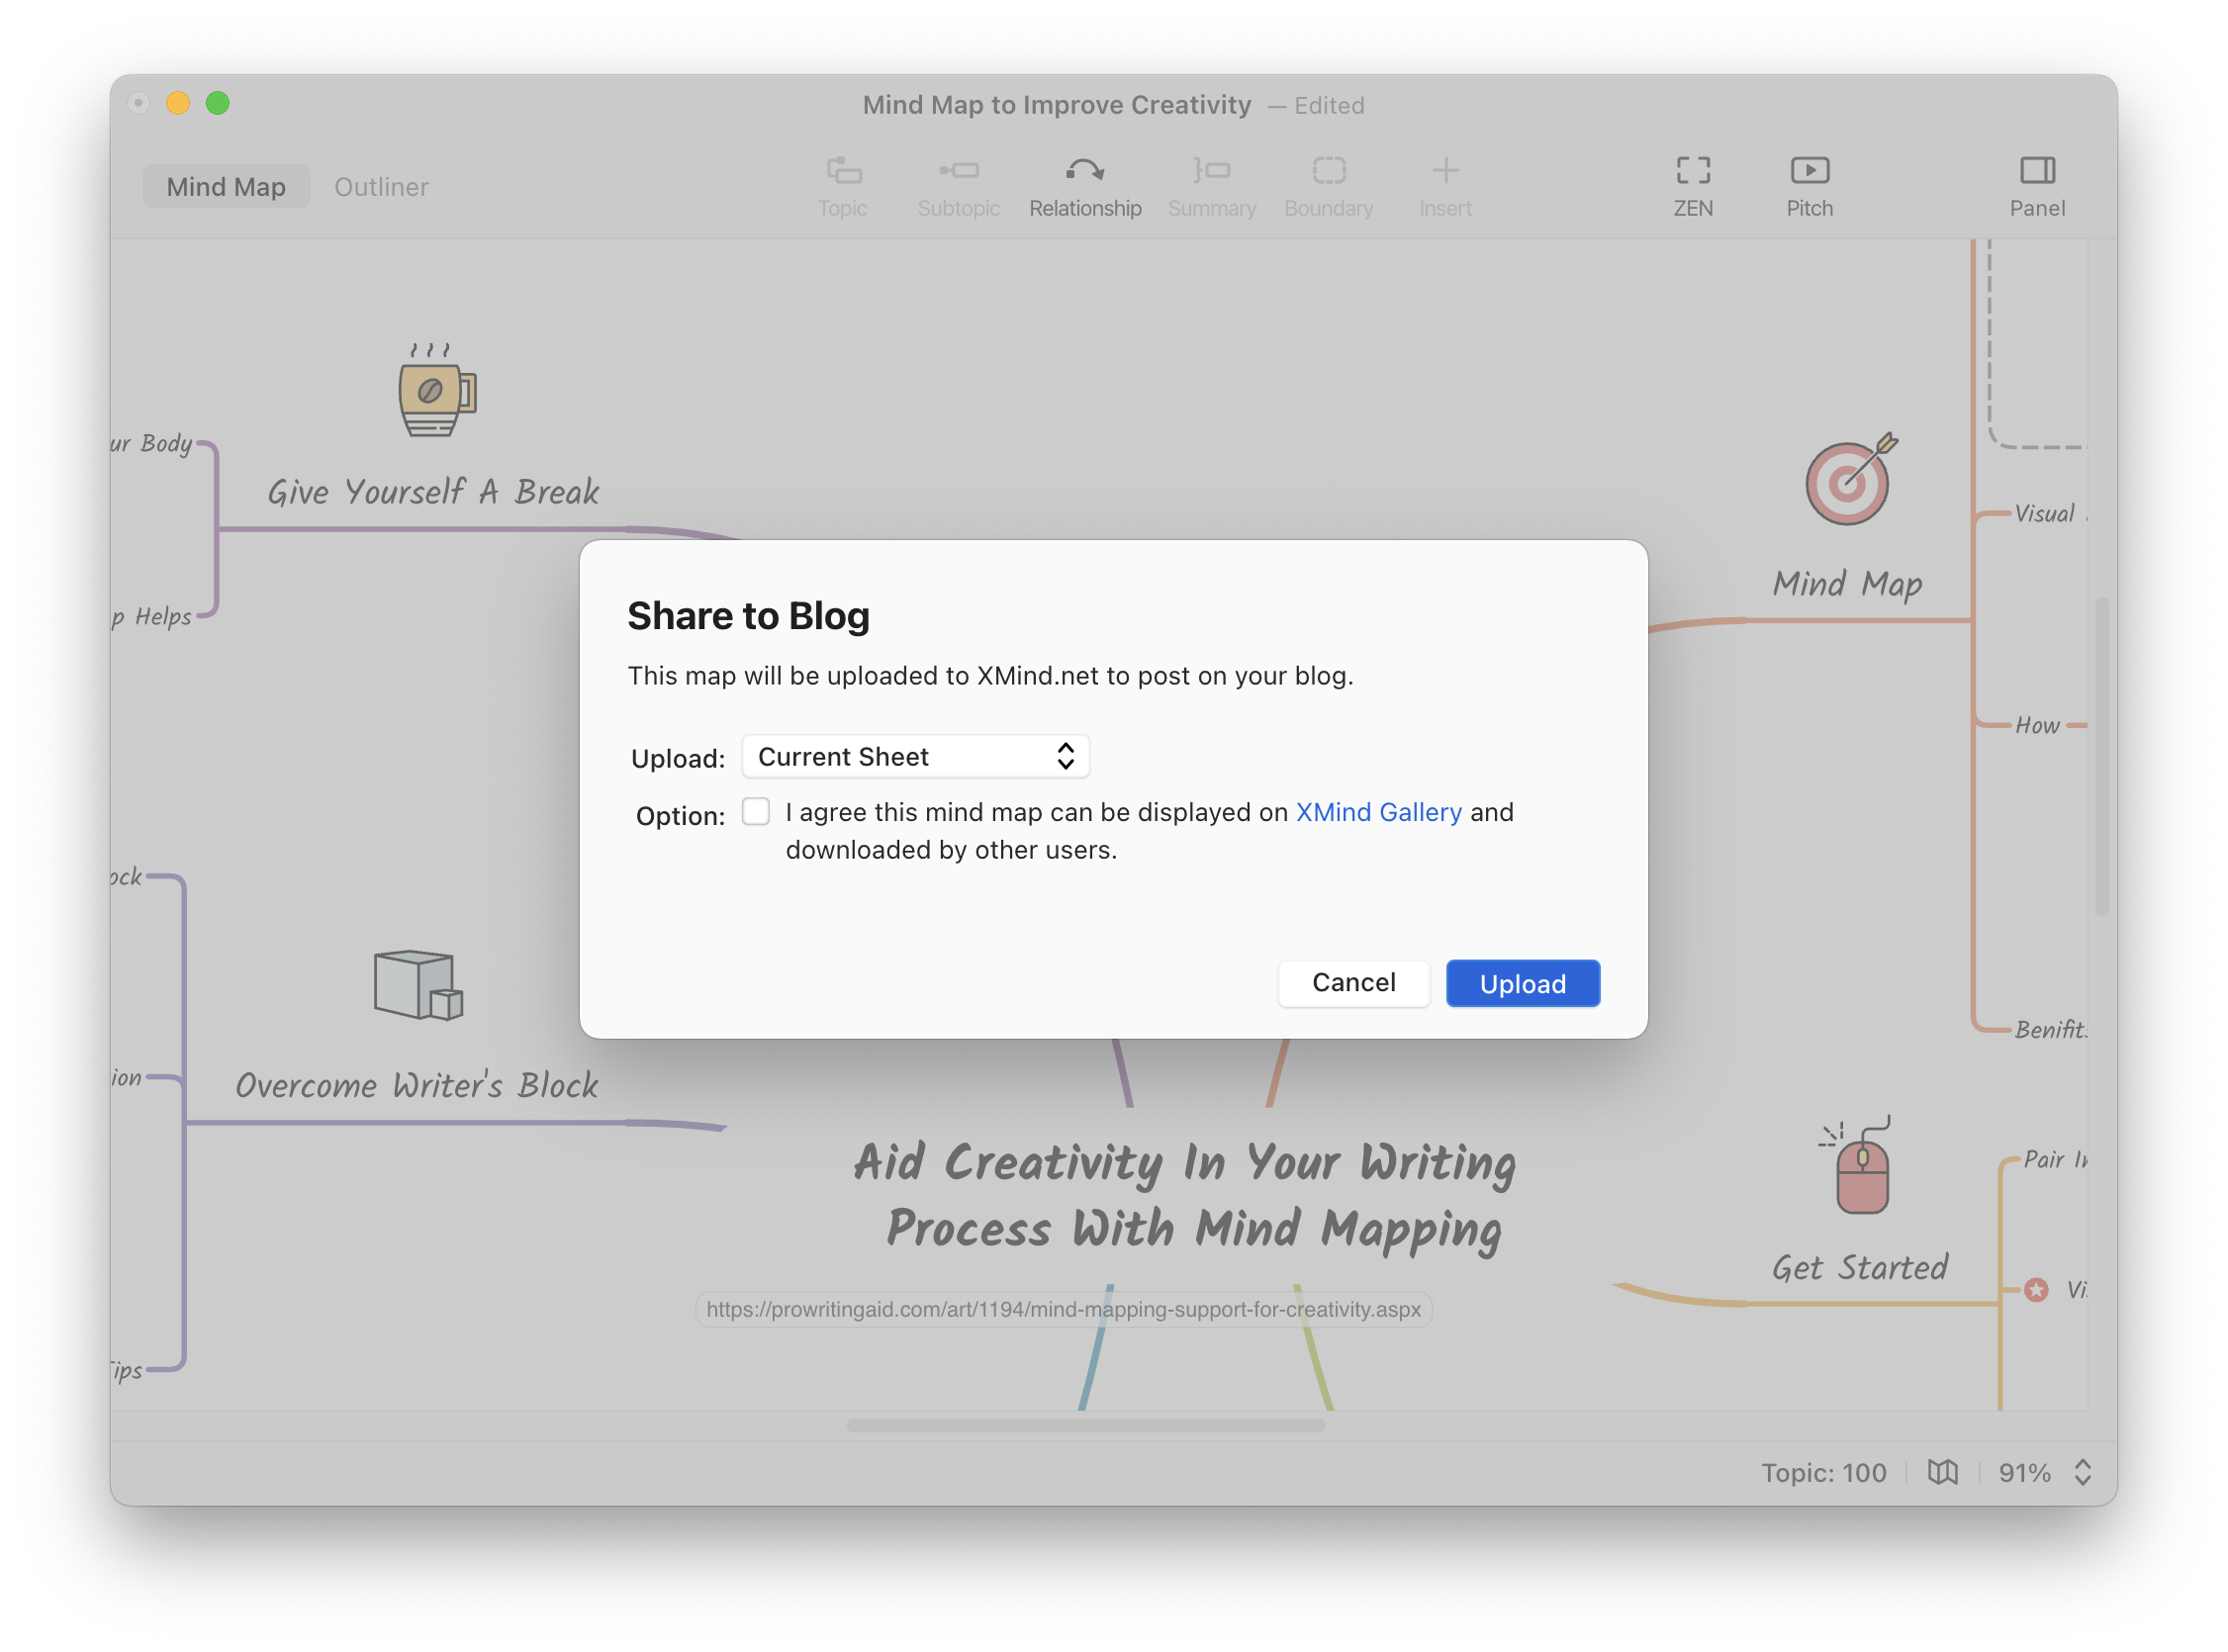Click the Subtopic toolbar icon
Viewport: 2228px width, 1652px height.
click(959, 187)
